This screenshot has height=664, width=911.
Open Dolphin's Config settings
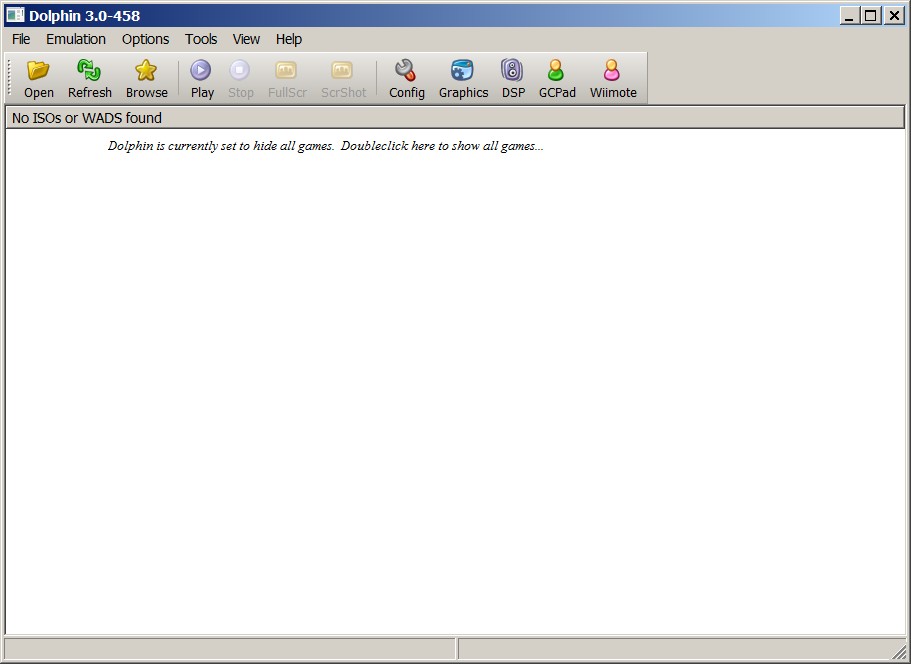pyautogui.click(x=406, y=77)
